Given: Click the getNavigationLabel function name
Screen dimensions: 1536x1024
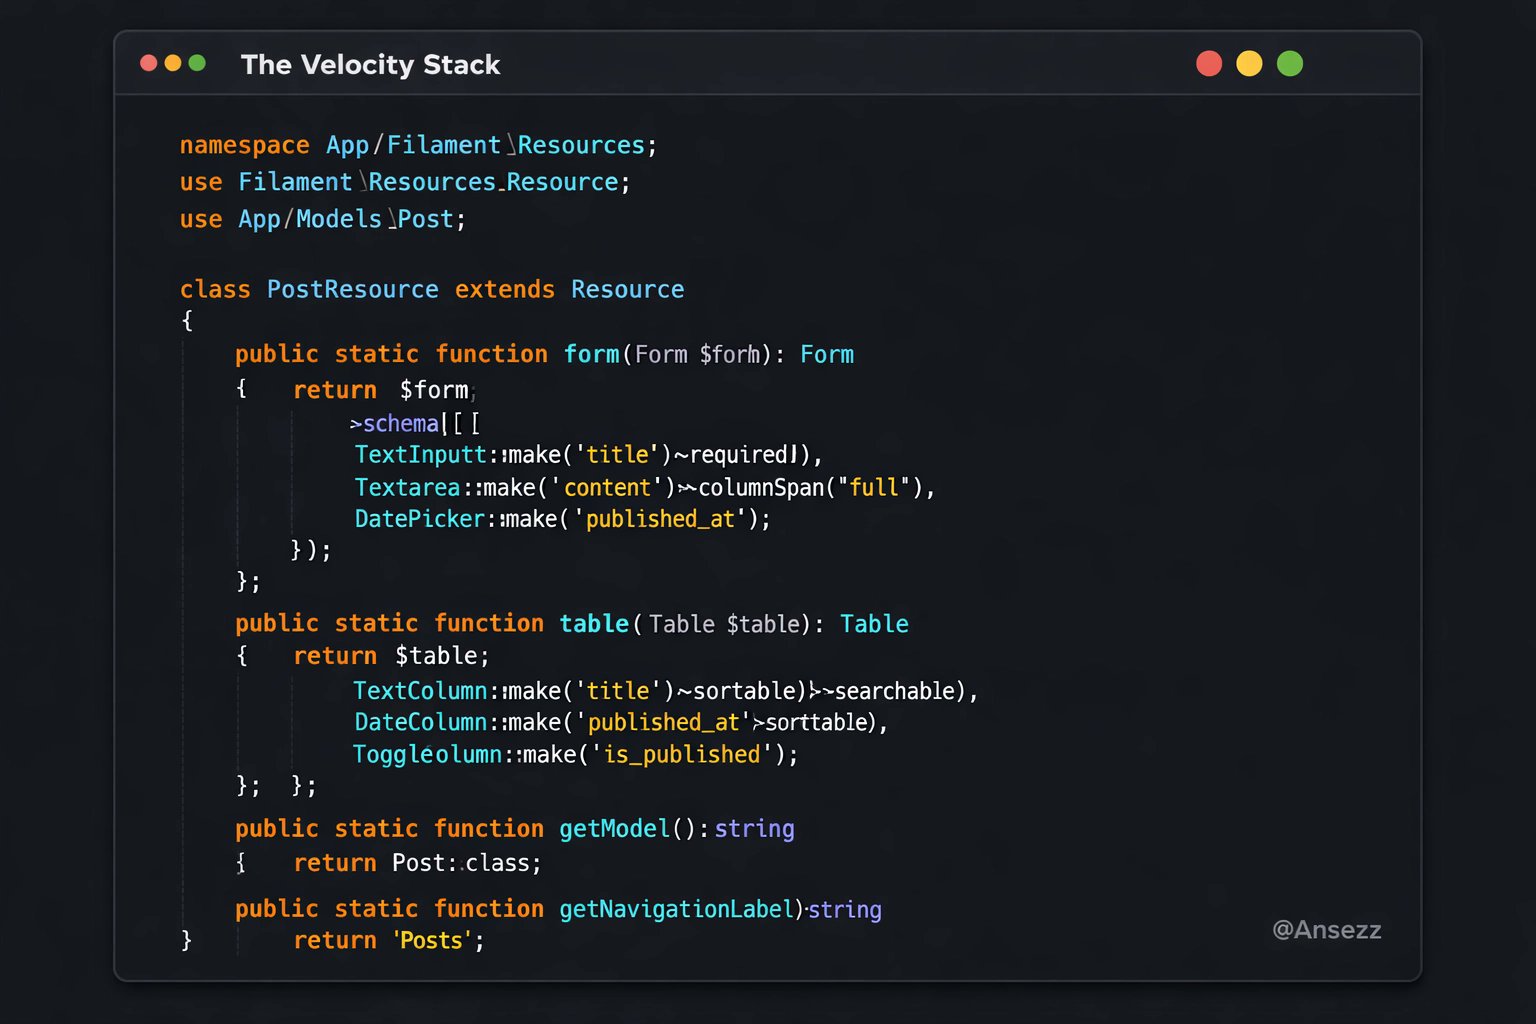Looking at the screenshot, I should coord(676,909).
